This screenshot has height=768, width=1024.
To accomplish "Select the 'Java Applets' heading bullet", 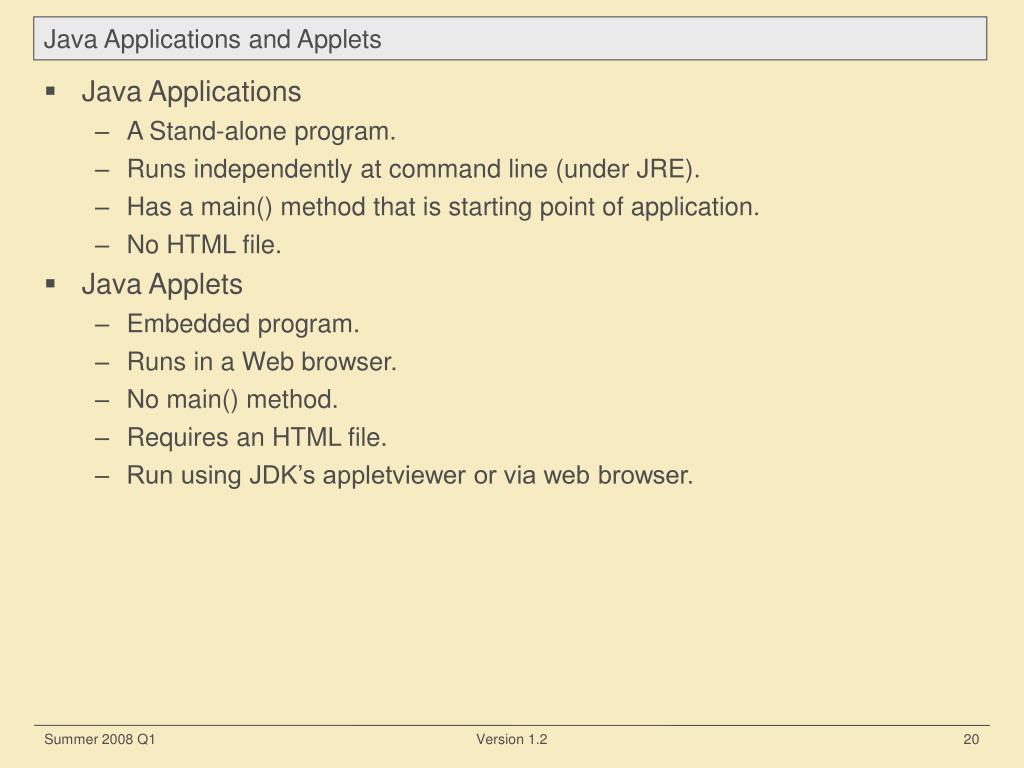I will tap(162, 285).
